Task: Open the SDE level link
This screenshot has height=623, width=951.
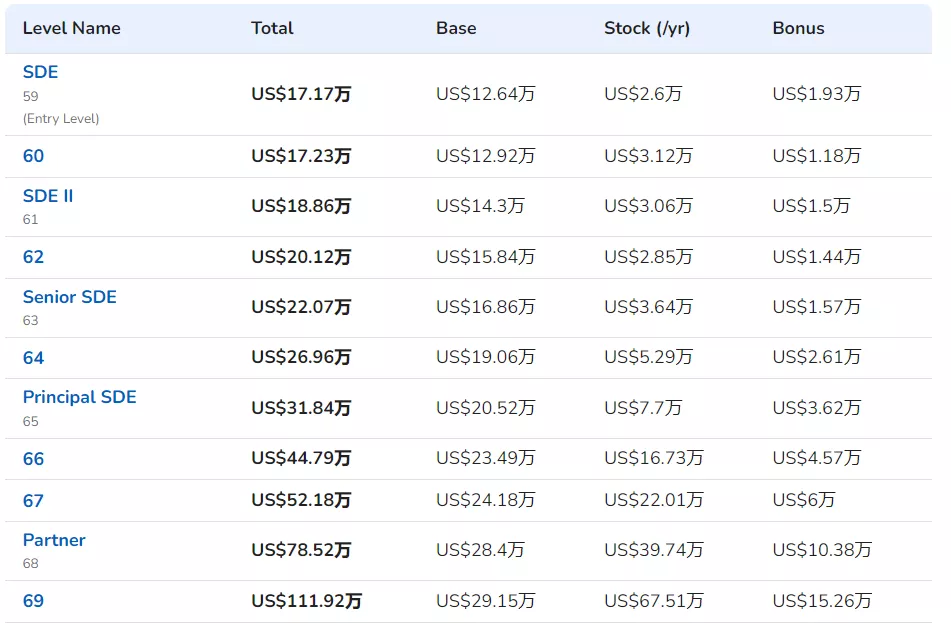Action: point(41,72)
